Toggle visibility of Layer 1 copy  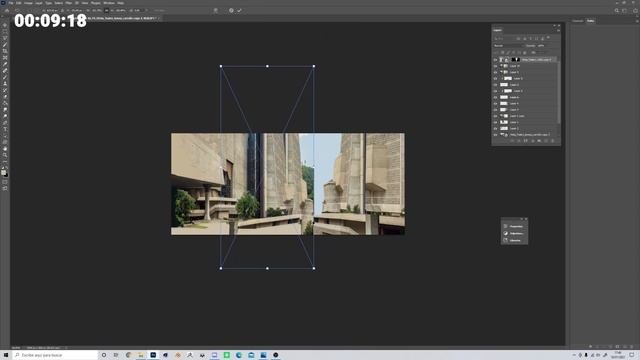click(x=496, y=116)
